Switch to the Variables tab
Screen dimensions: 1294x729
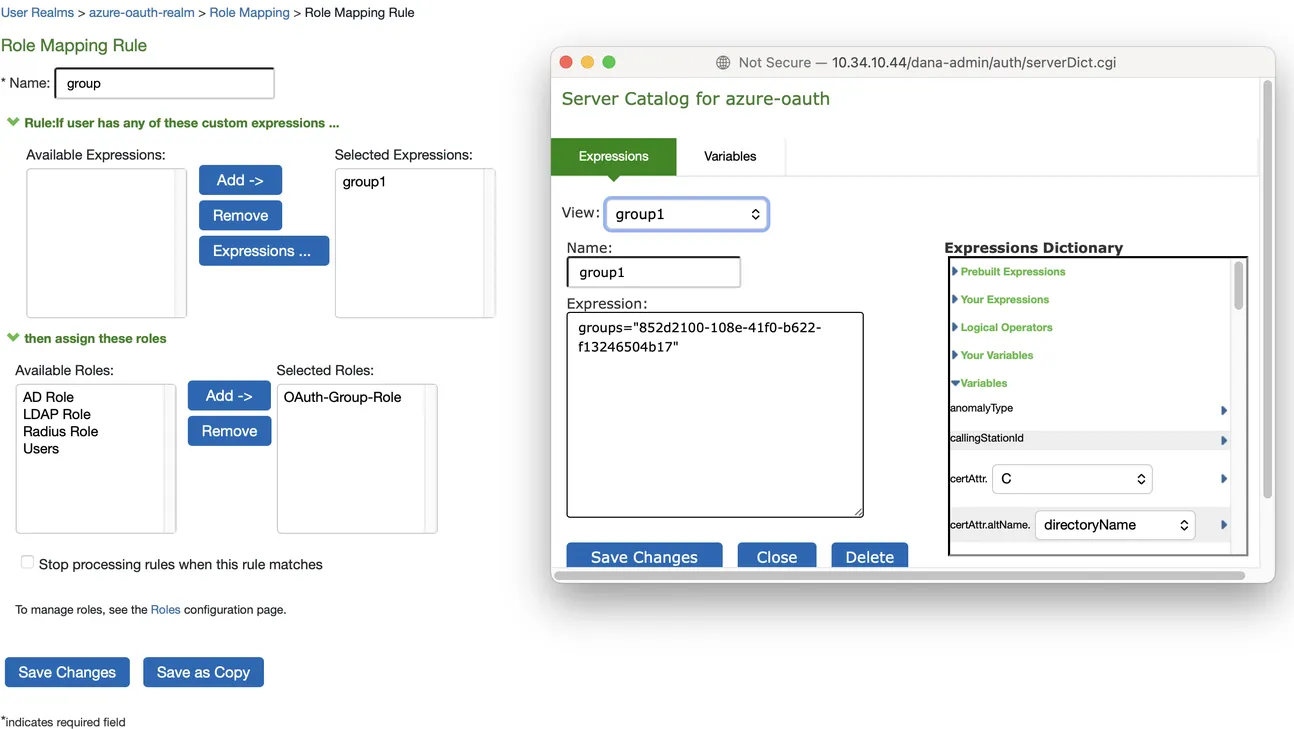[x=730, y=156]
